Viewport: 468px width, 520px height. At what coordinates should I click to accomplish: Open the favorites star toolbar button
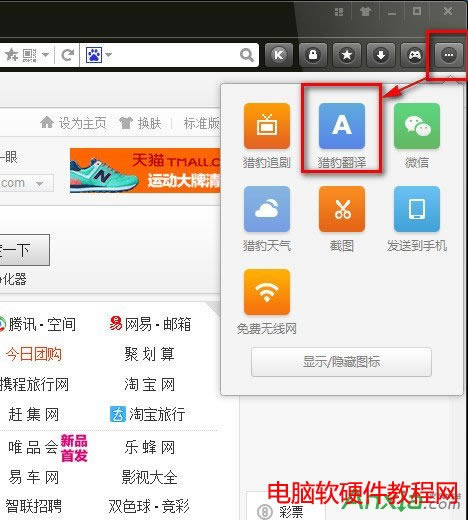pos(347,55)
